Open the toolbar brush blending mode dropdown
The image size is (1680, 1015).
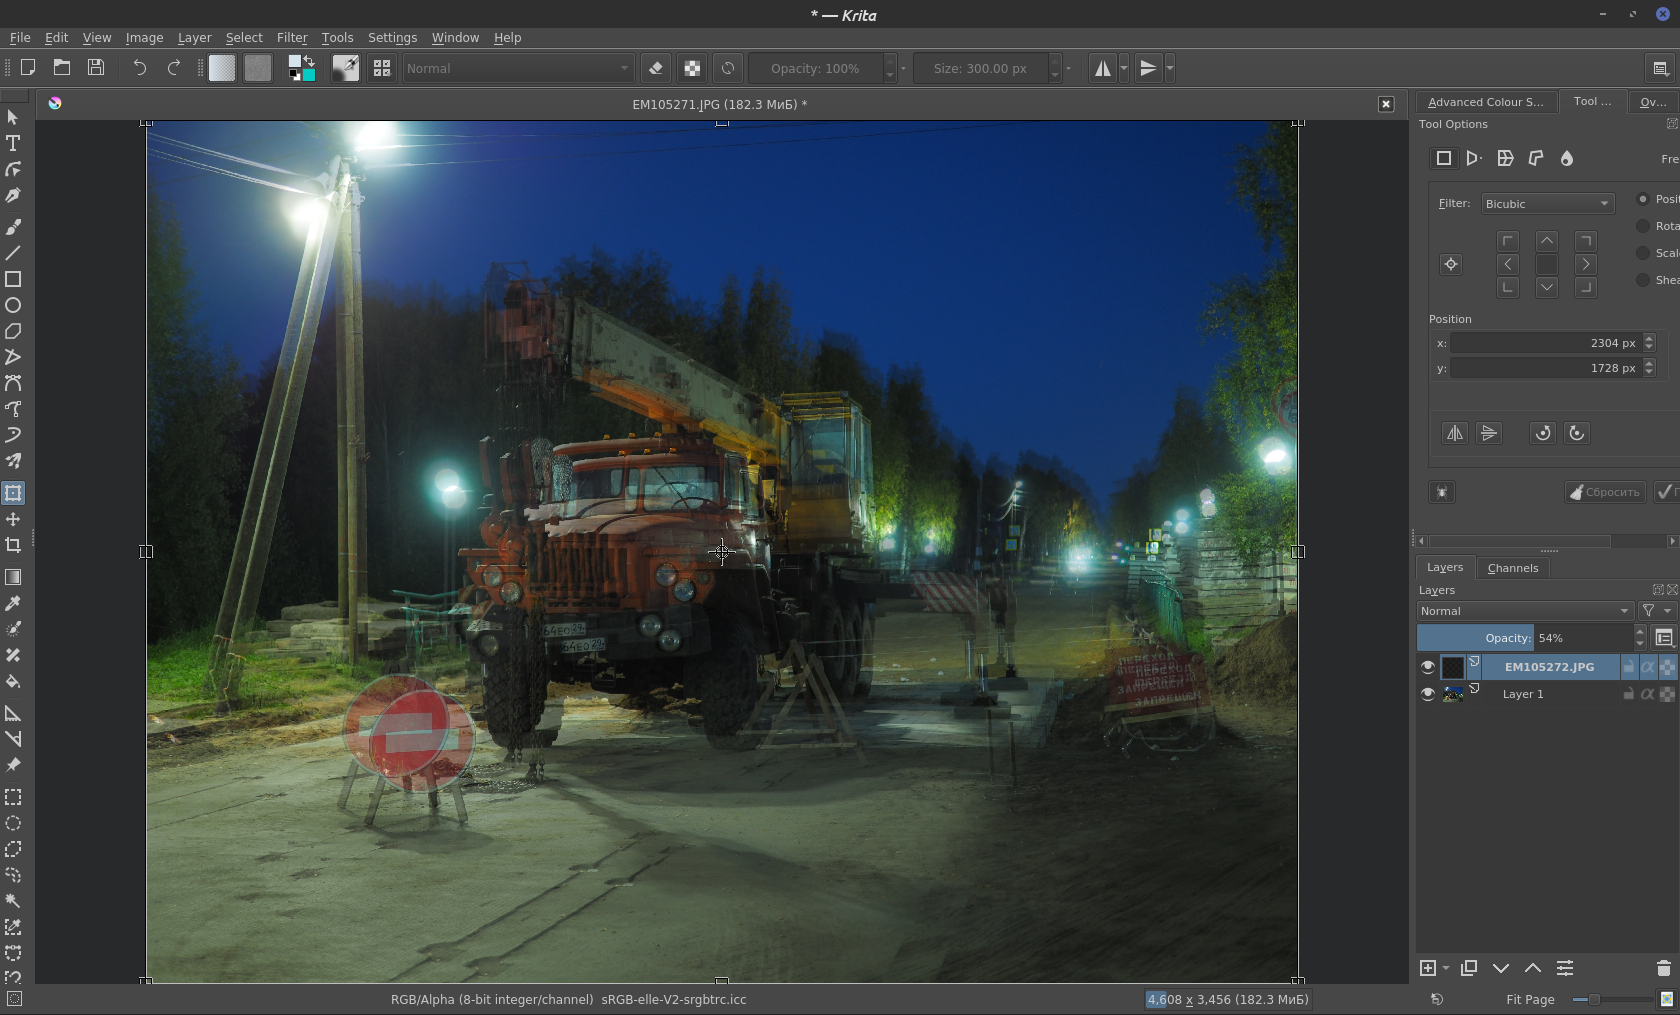(x=518, y=68)
